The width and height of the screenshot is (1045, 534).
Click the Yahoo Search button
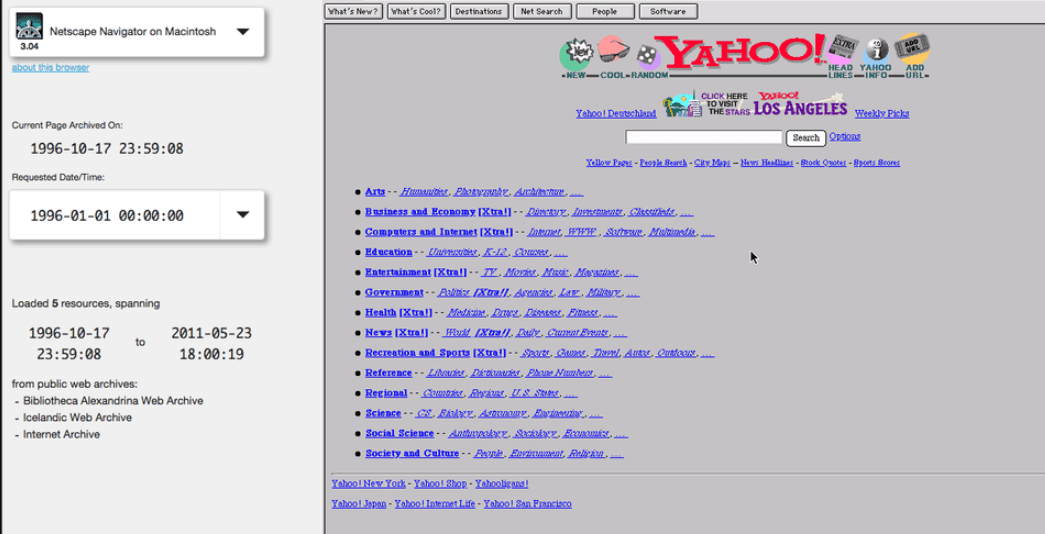coord(806,137)
